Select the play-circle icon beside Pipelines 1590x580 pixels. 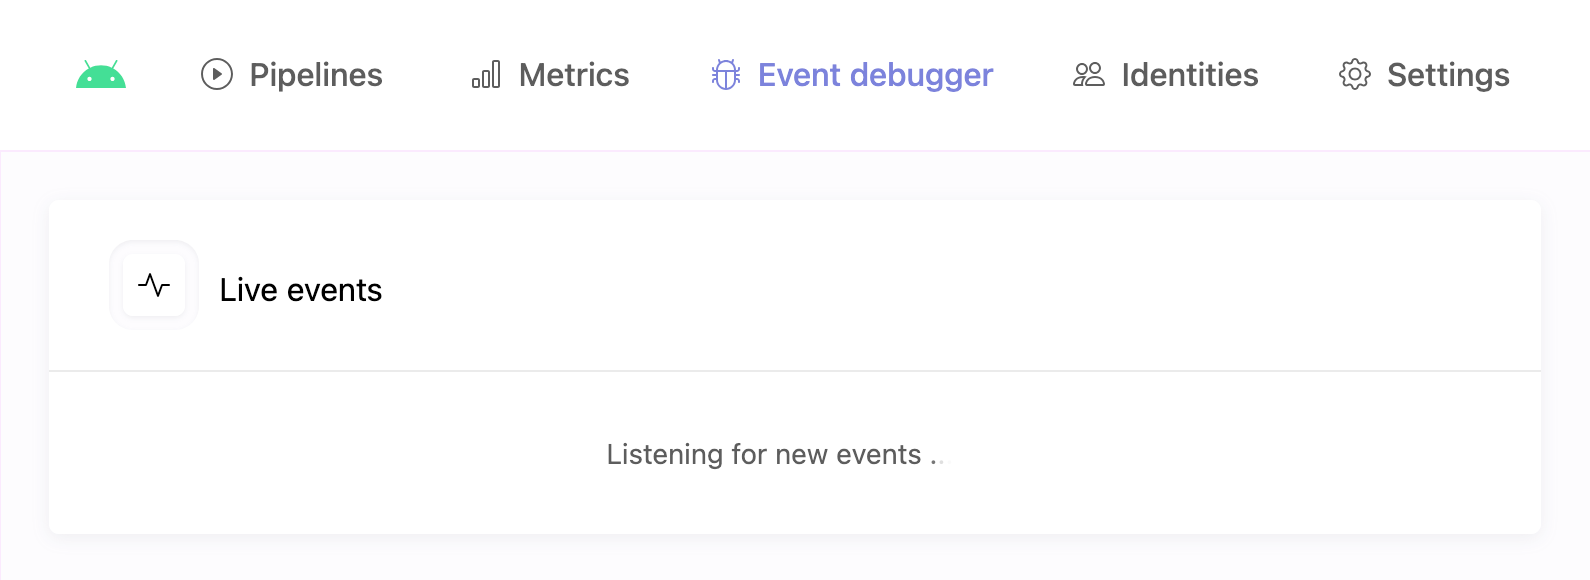pyautogui.click(x=216, y=73)
